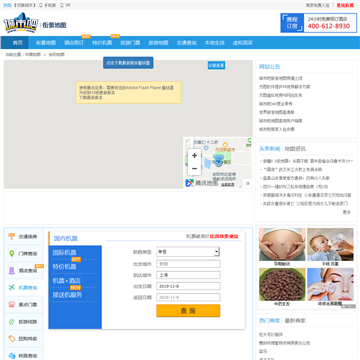Viewport: 360px width, 360px height.
Task: Open the first 网站公告 announcement item
Action: [x=281, y=78]
